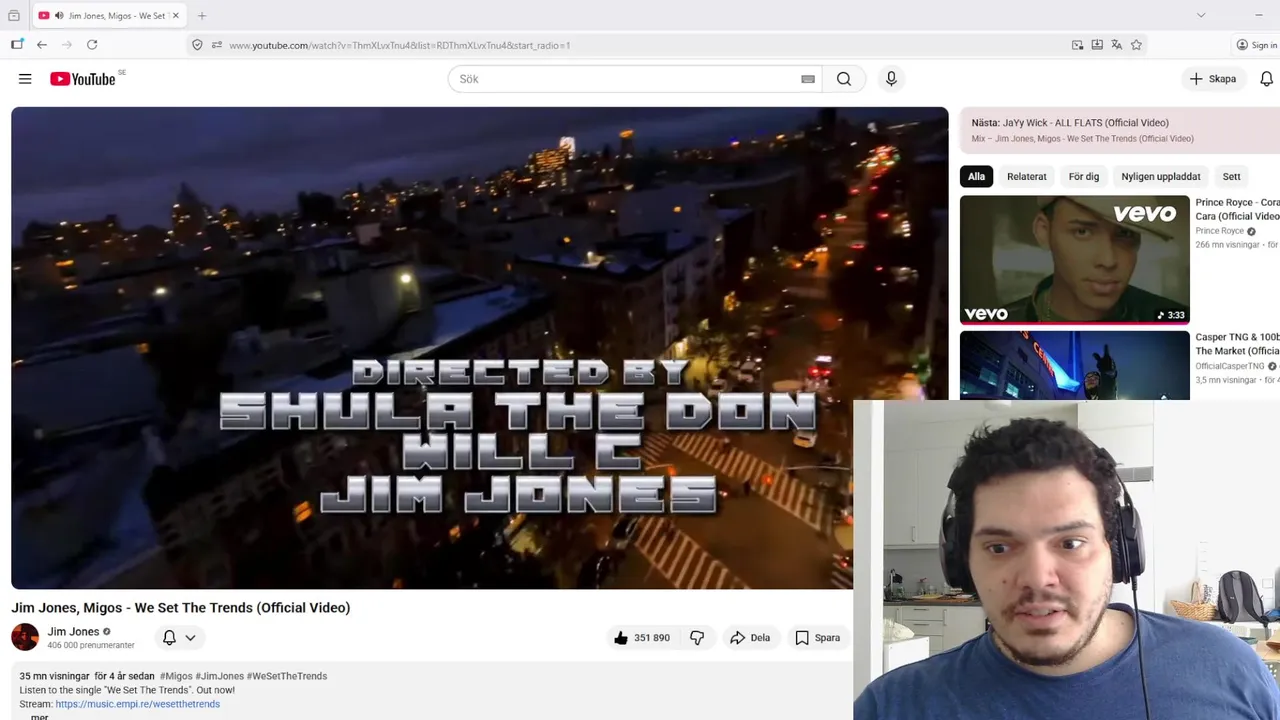Select the 'Sett' filter chip
This screenshot has height=720, width=1280.
coord(1231,177)
